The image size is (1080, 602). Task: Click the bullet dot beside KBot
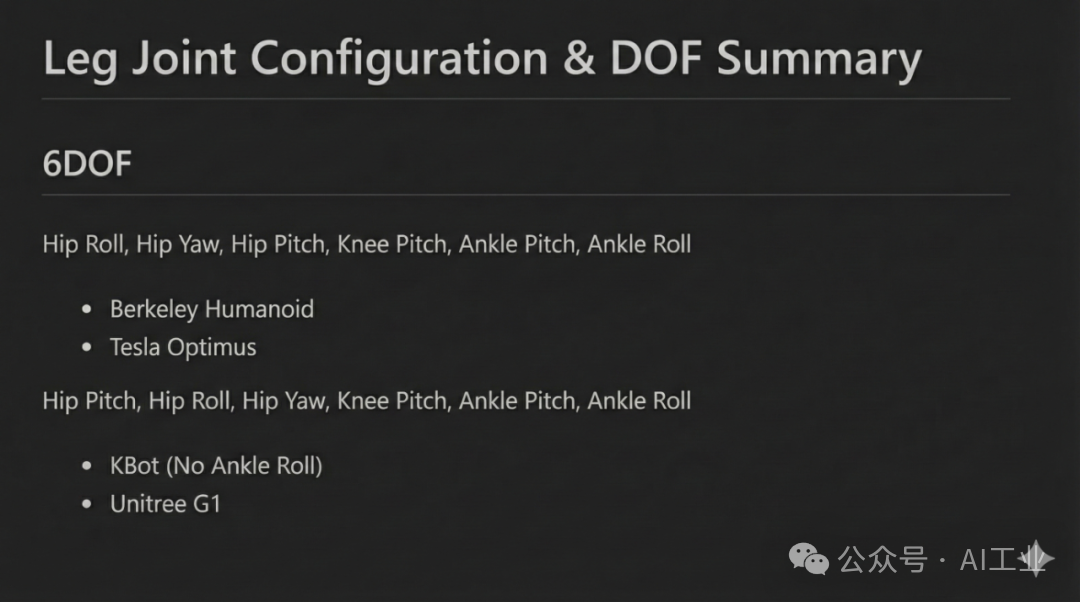pyautogui.click(x=88, y=466)
